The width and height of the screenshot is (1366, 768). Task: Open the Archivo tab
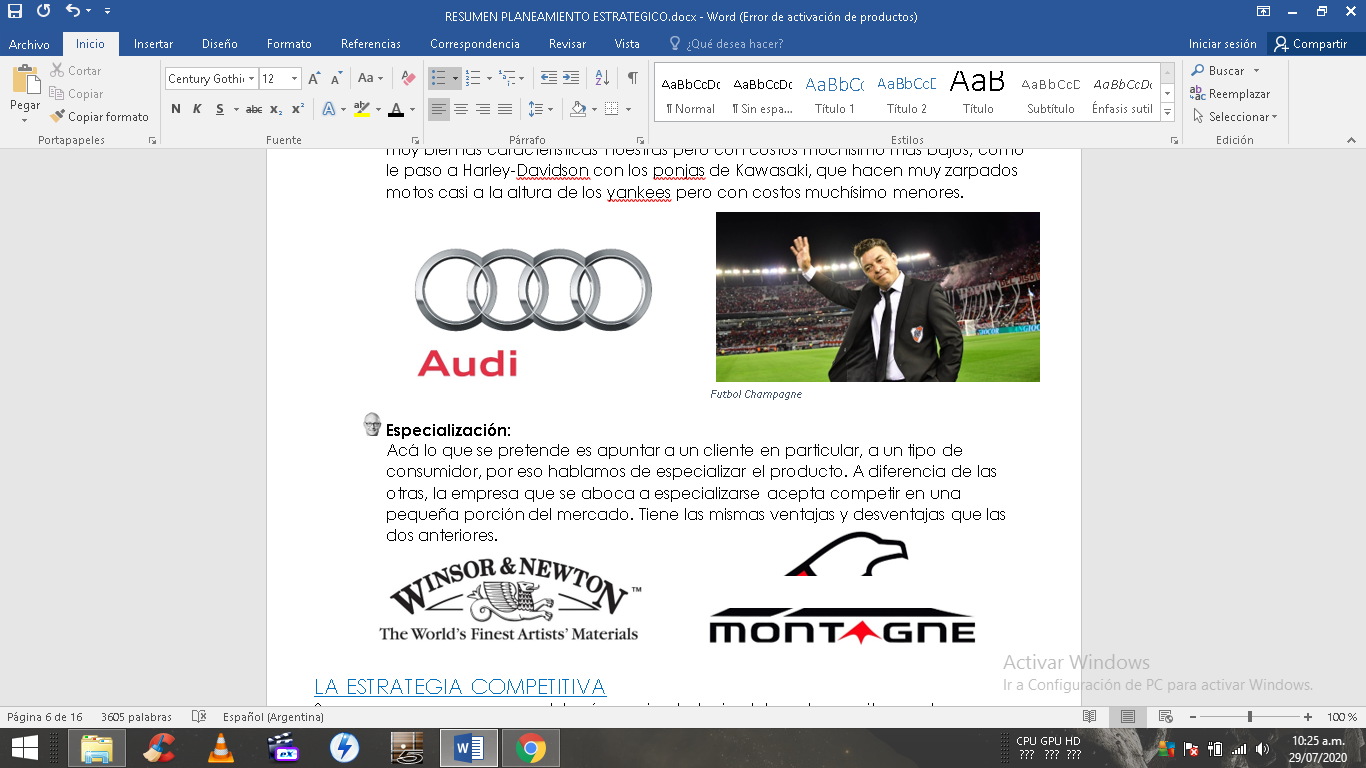29,44
